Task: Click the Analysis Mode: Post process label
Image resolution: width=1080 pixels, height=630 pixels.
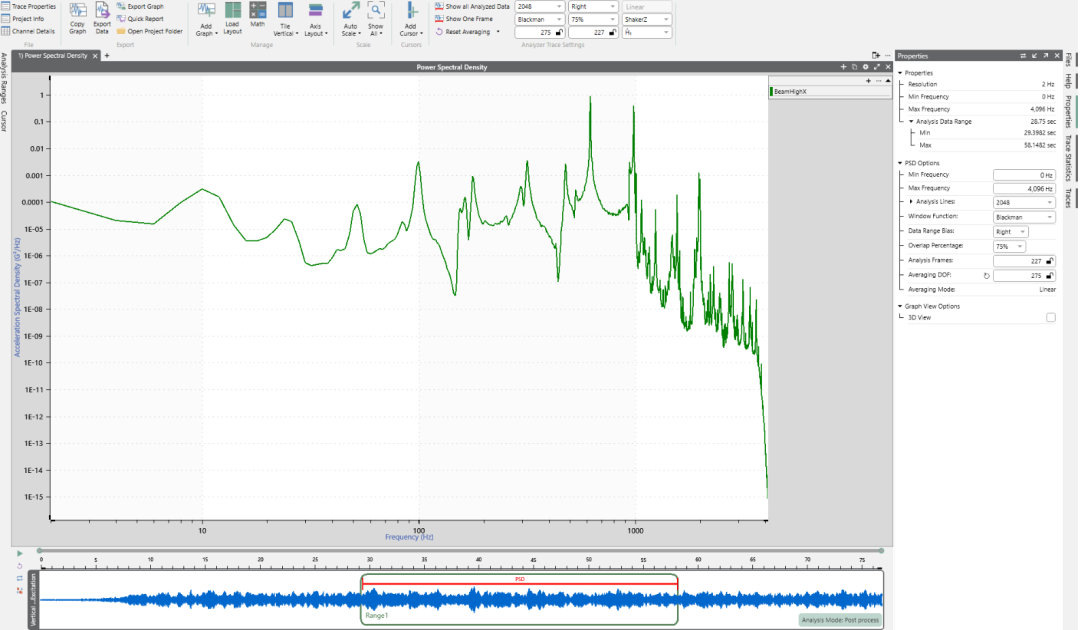Action: coord(840,620)
